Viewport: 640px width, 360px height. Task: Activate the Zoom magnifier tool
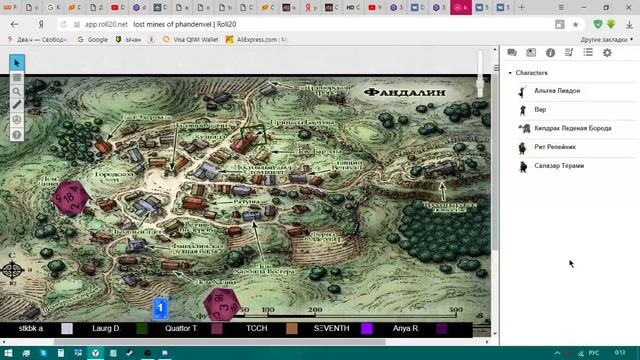click(x=17, y=91)
